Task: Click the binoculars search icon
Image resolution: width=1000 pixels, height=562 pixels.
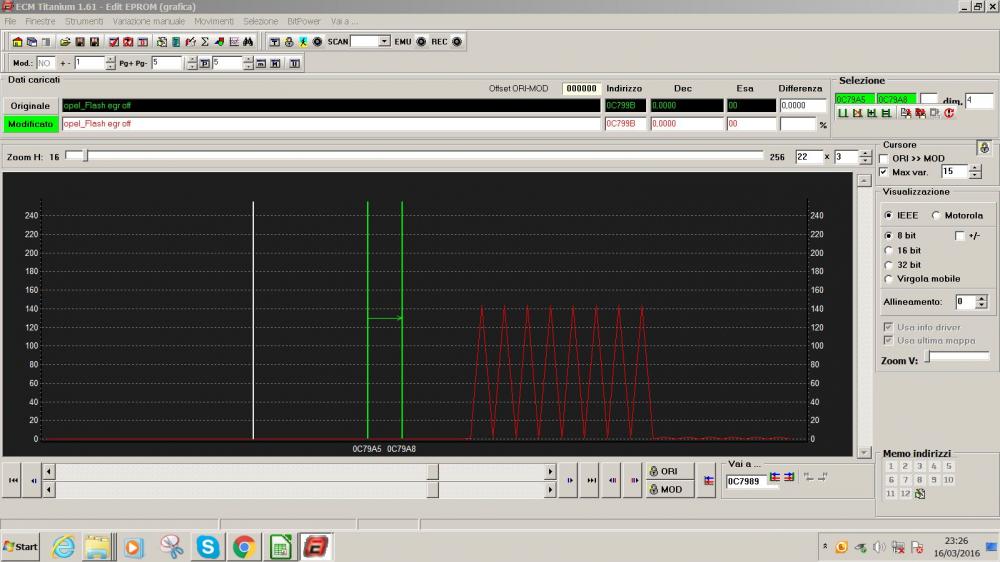Action: [248, 42]
